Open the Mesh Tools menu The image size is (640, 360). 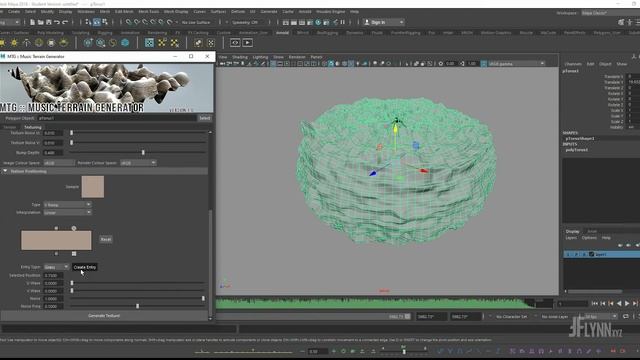coord(149,11)
